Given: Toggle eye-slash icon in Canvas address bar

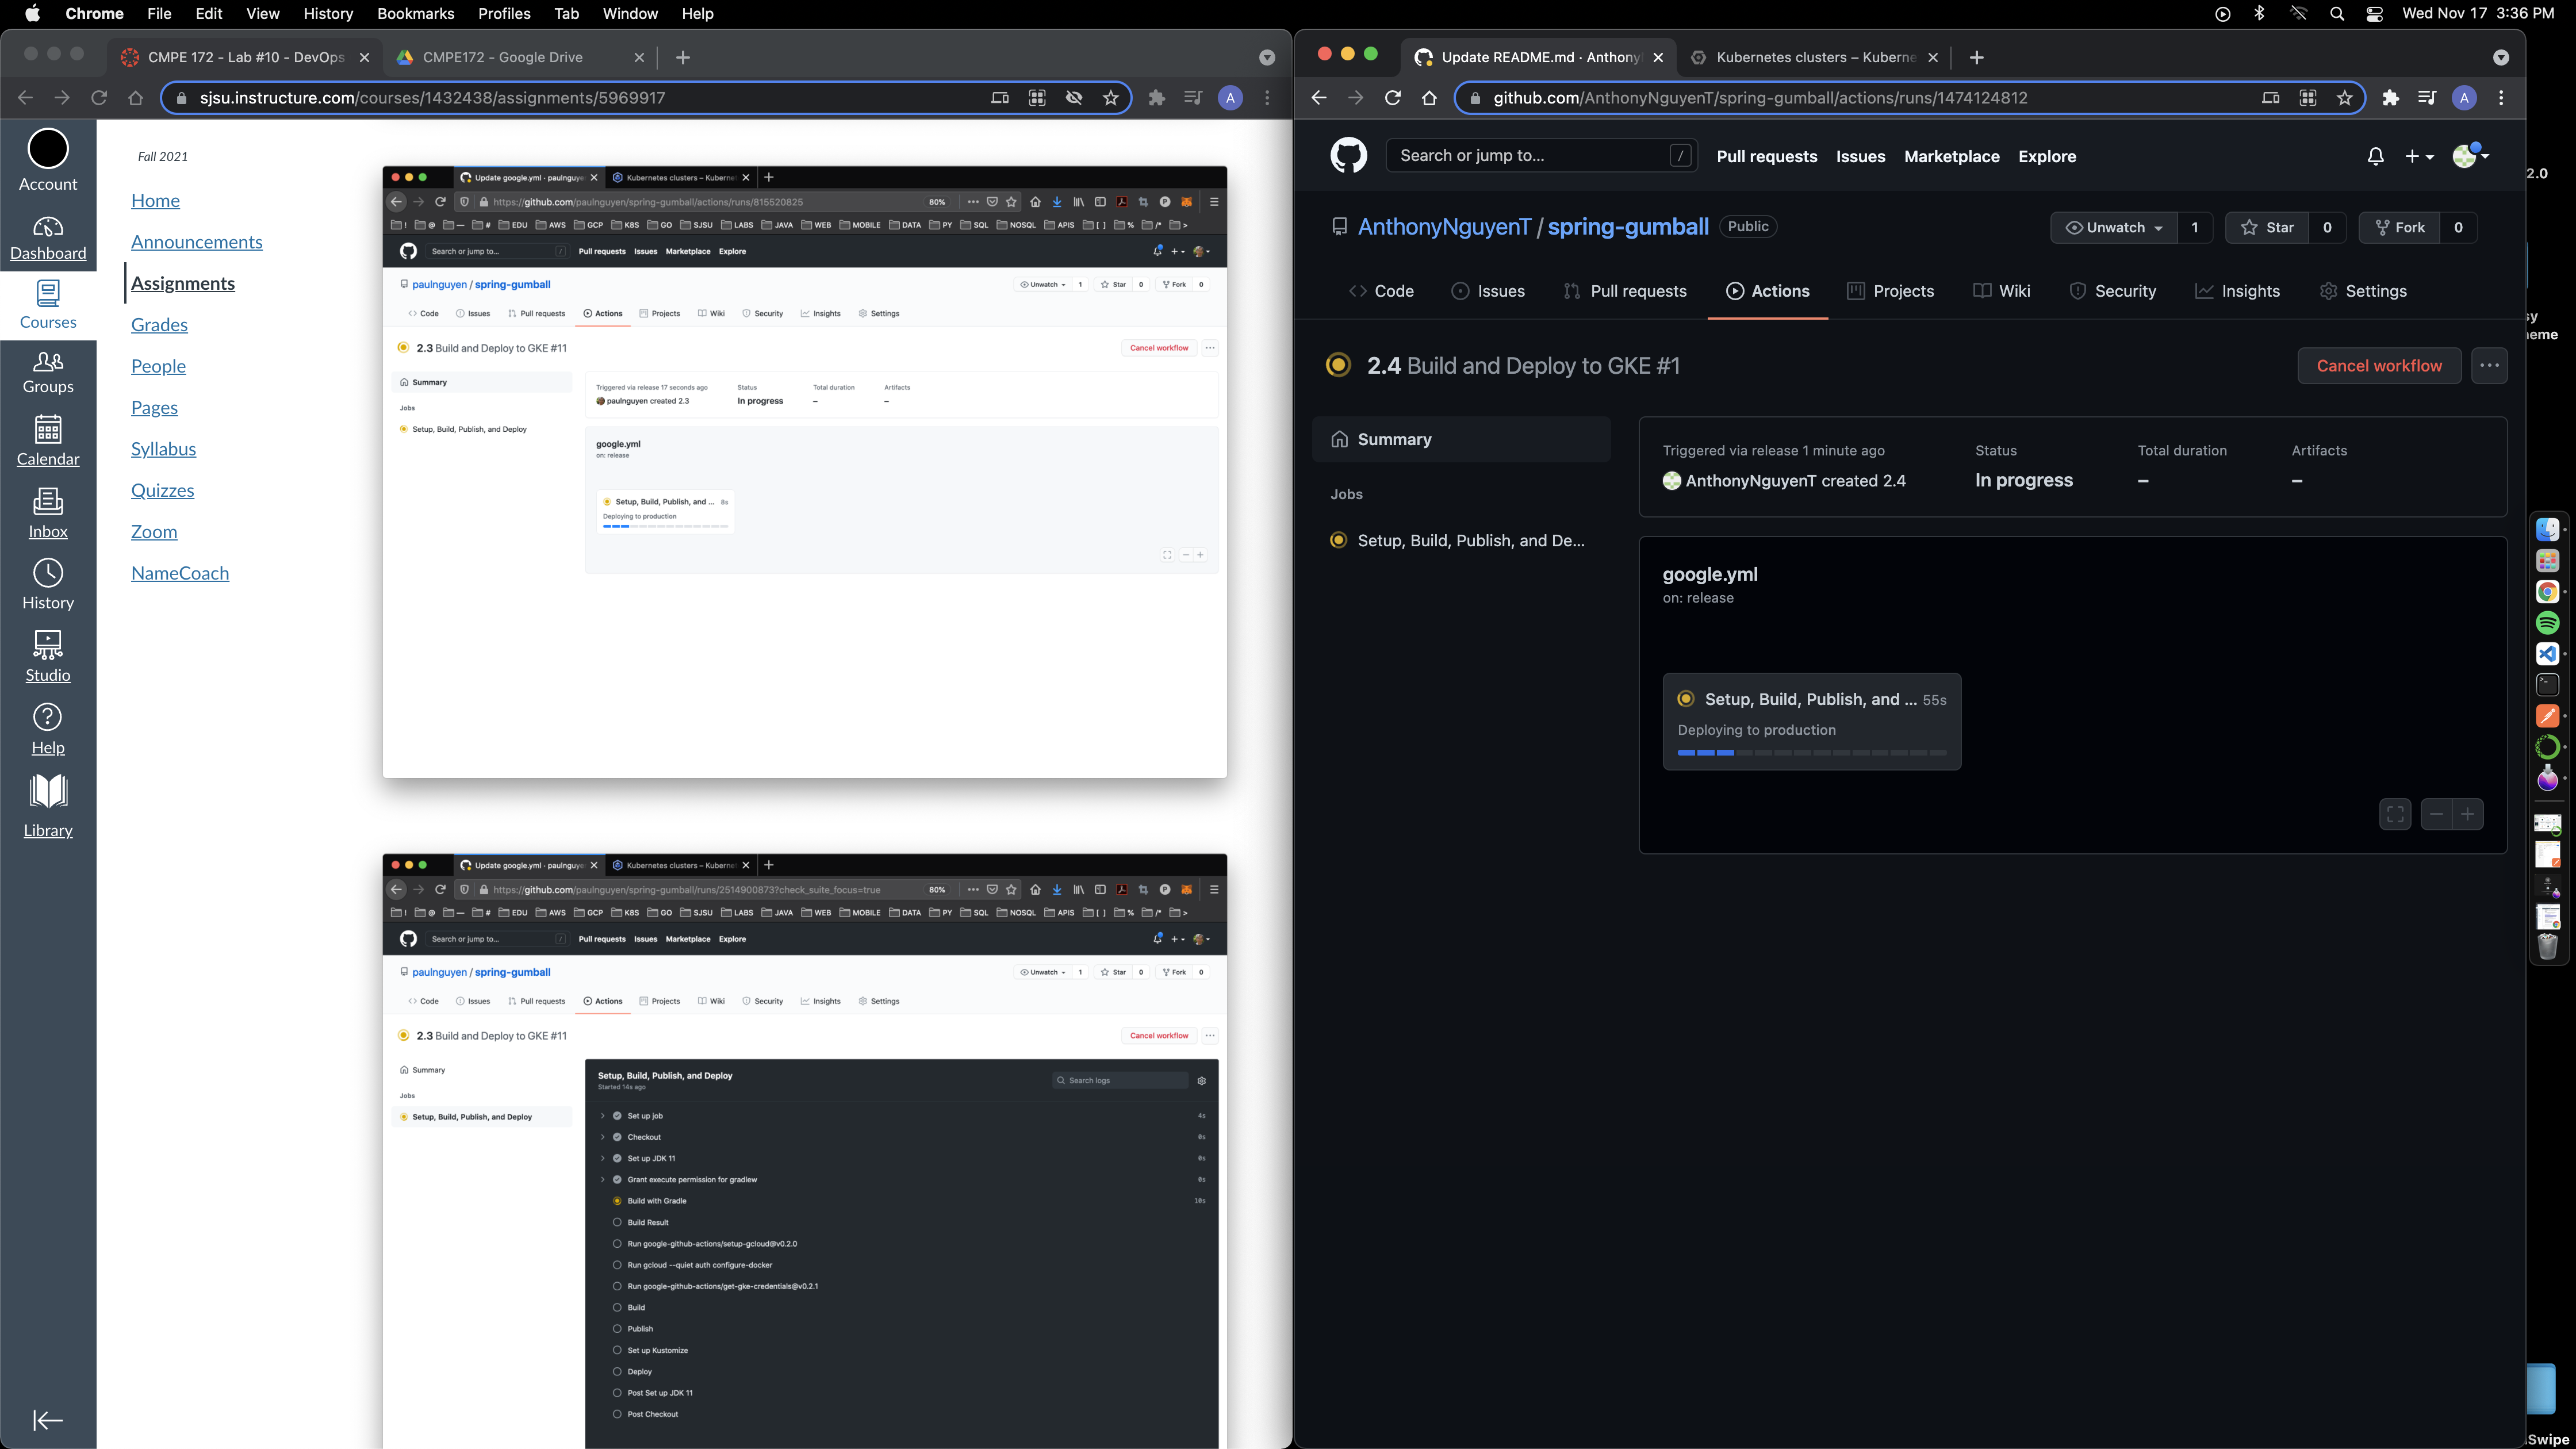Looking at the screenshot, I should point(1074,98).
